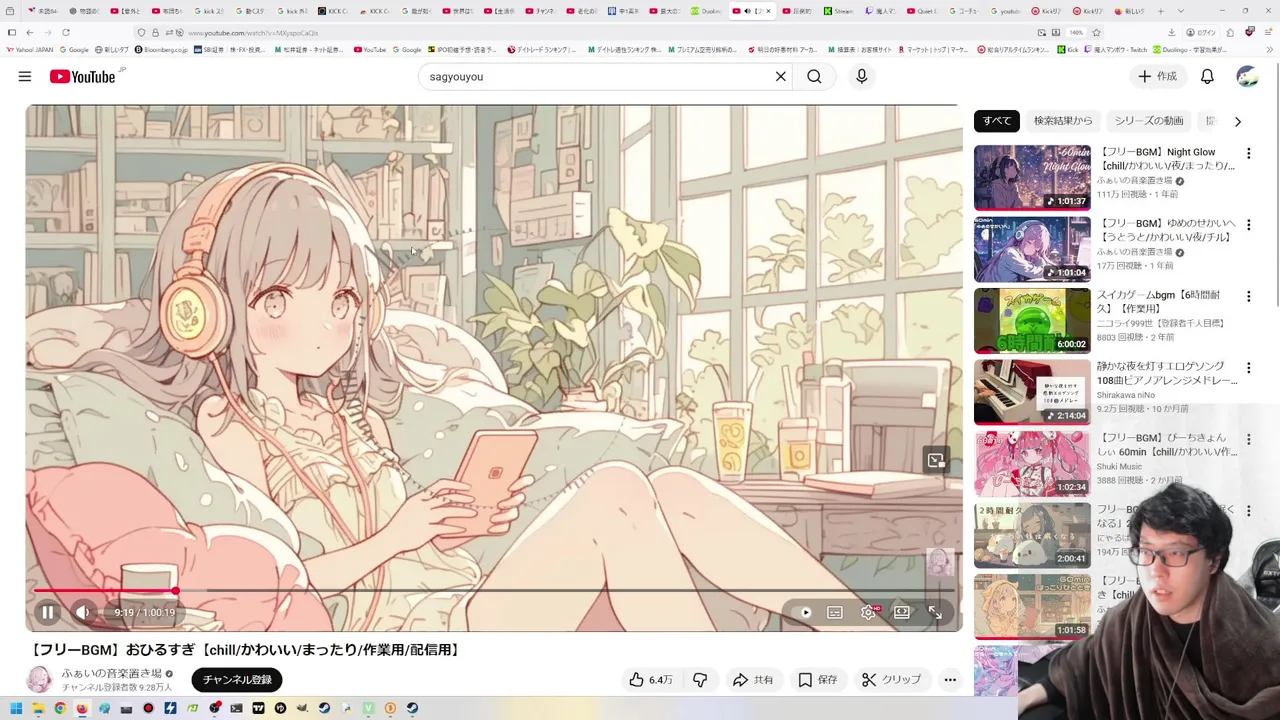The width and height of the screenshot is (1280, 720).
Task: Open Night Glow video thumbnail
Action: pyautogui.click(x=1032, y=178)
